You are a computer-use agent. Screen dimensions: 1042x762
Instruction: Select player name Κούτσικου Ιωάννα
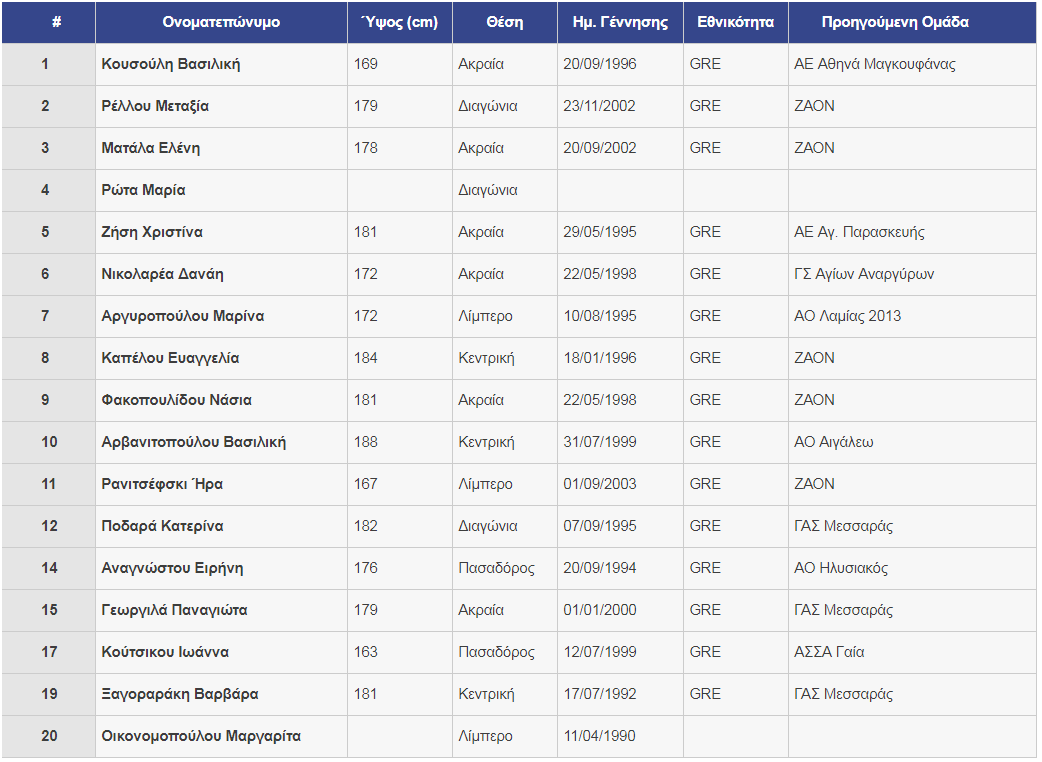point(165,652)
